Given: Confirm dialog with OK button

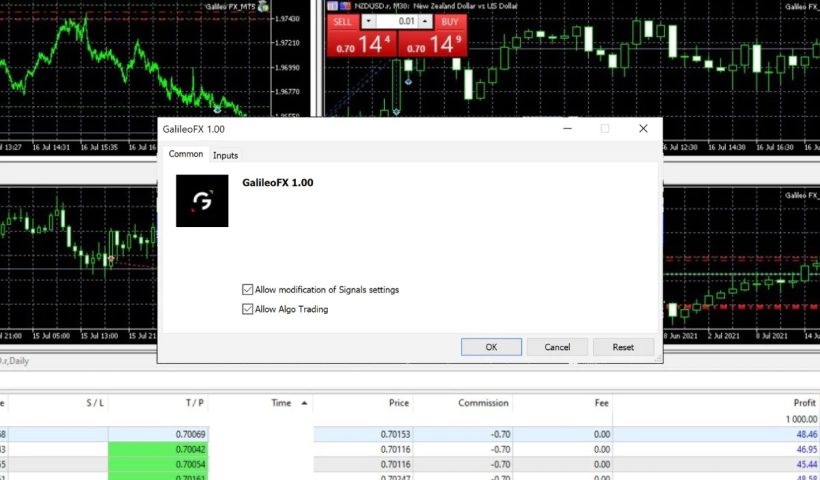Looking at the screenshot, I should point(491,347).
